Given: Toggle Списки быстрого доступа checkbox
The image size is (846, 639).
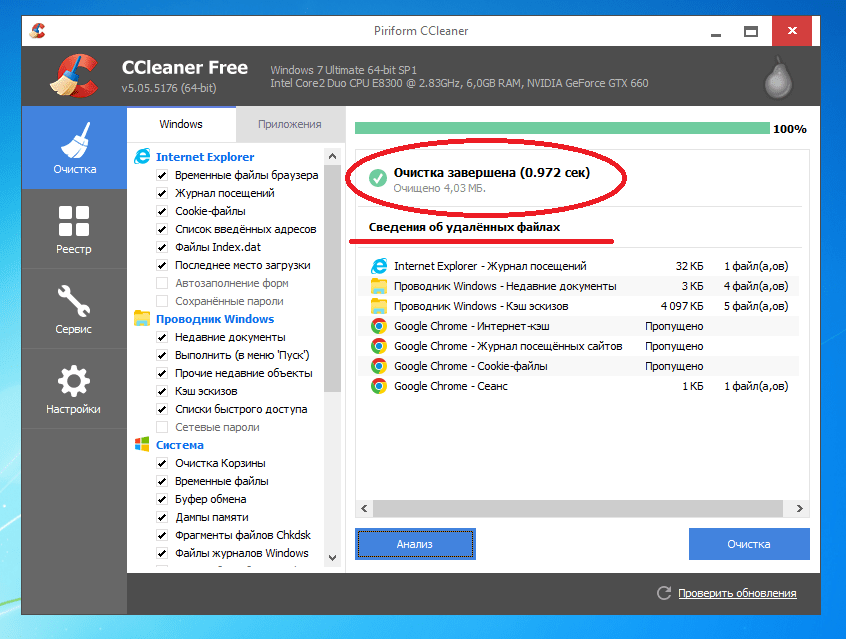Looking at the screenshot, I should pos(162,409).
